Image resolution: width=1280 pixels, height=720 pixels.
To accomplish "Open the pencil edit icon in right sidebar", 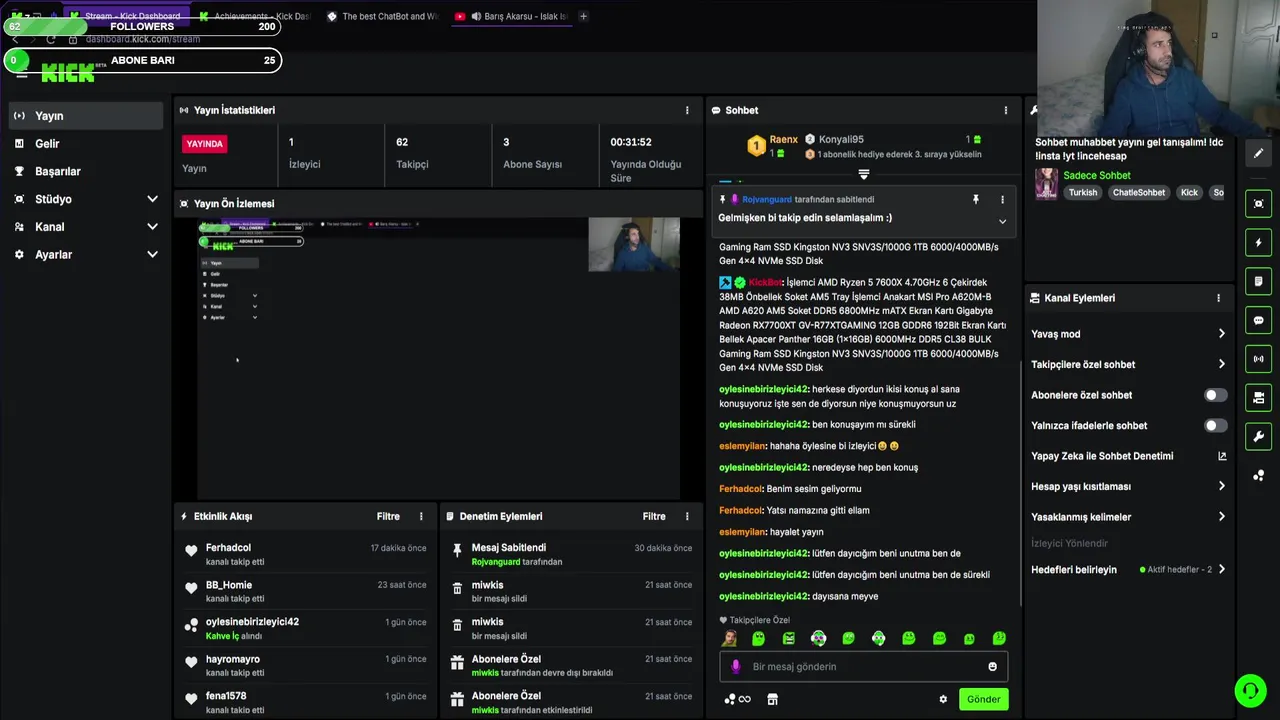I will (1258, 153).
